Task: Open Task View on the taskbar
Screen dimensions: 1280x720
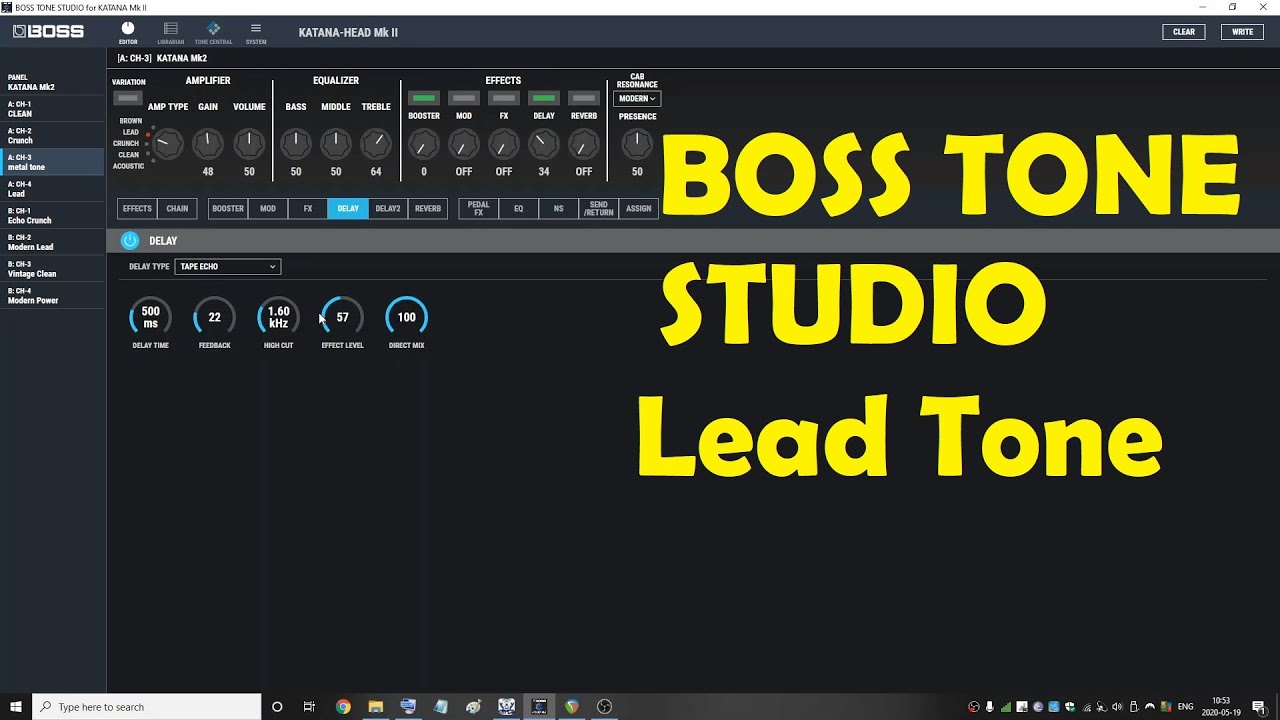Action: (x=309, y=706)
